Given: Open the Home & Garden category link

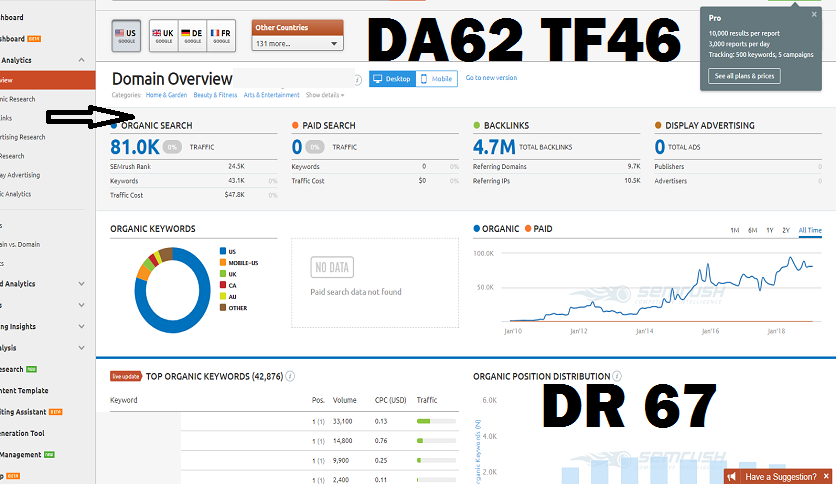Looking at the screenshot, I should (x=166, y=95).
